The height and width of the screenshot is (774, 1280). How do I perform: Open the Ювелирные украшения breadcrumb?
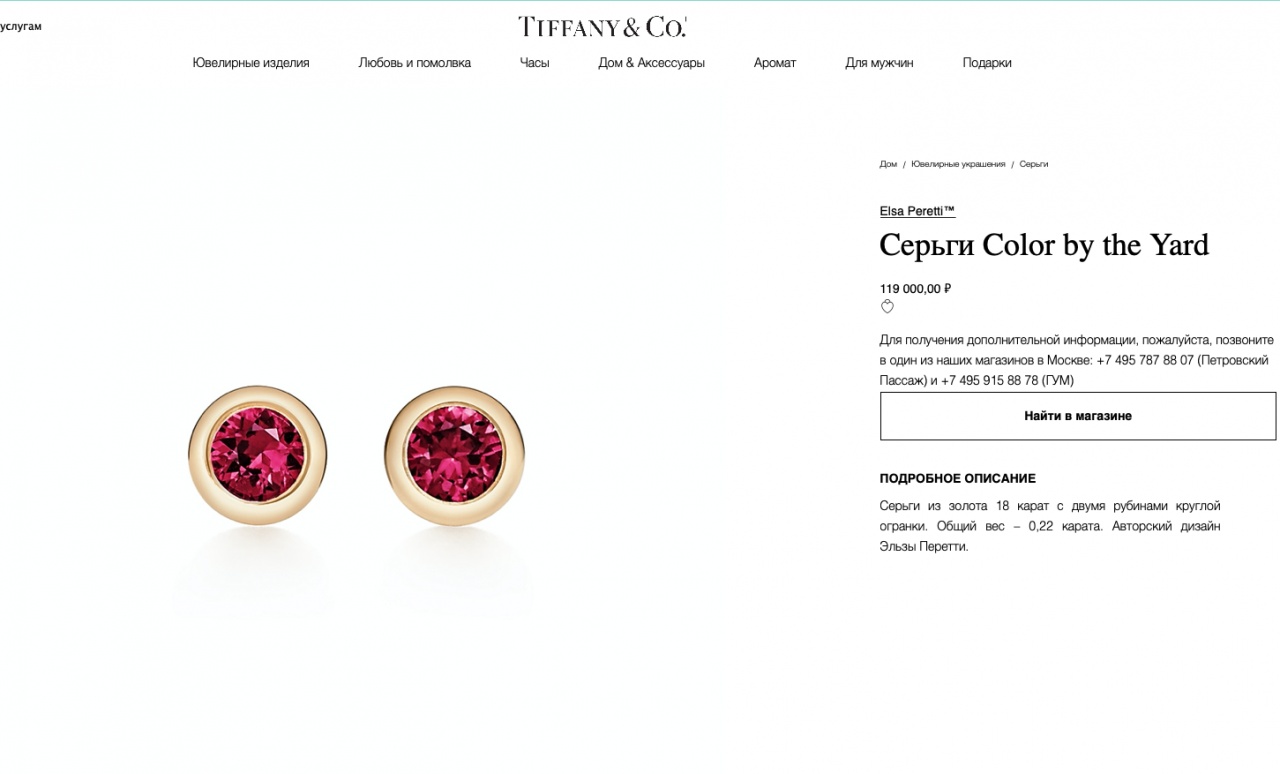pyautogui.click(x=958, y=164)
